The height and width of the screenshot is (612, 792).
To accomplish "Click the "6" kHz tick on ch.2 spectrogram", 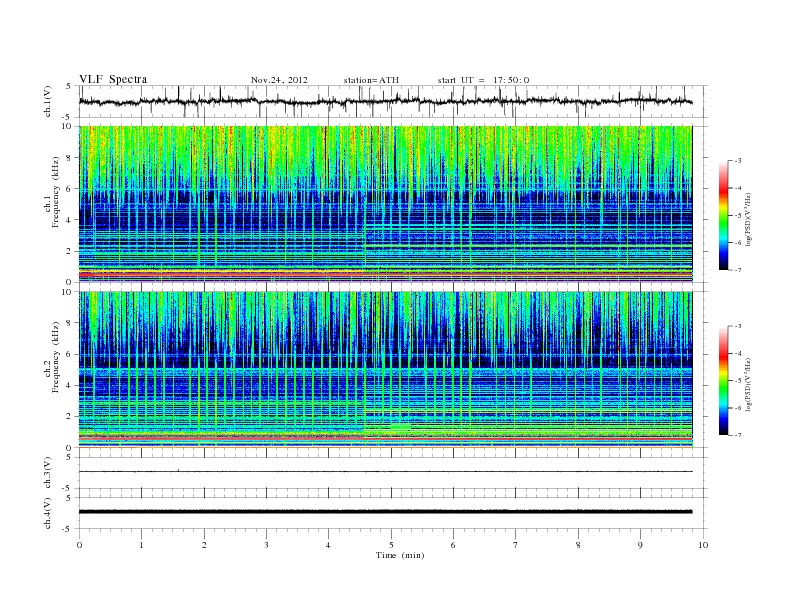I will [69, 354].
